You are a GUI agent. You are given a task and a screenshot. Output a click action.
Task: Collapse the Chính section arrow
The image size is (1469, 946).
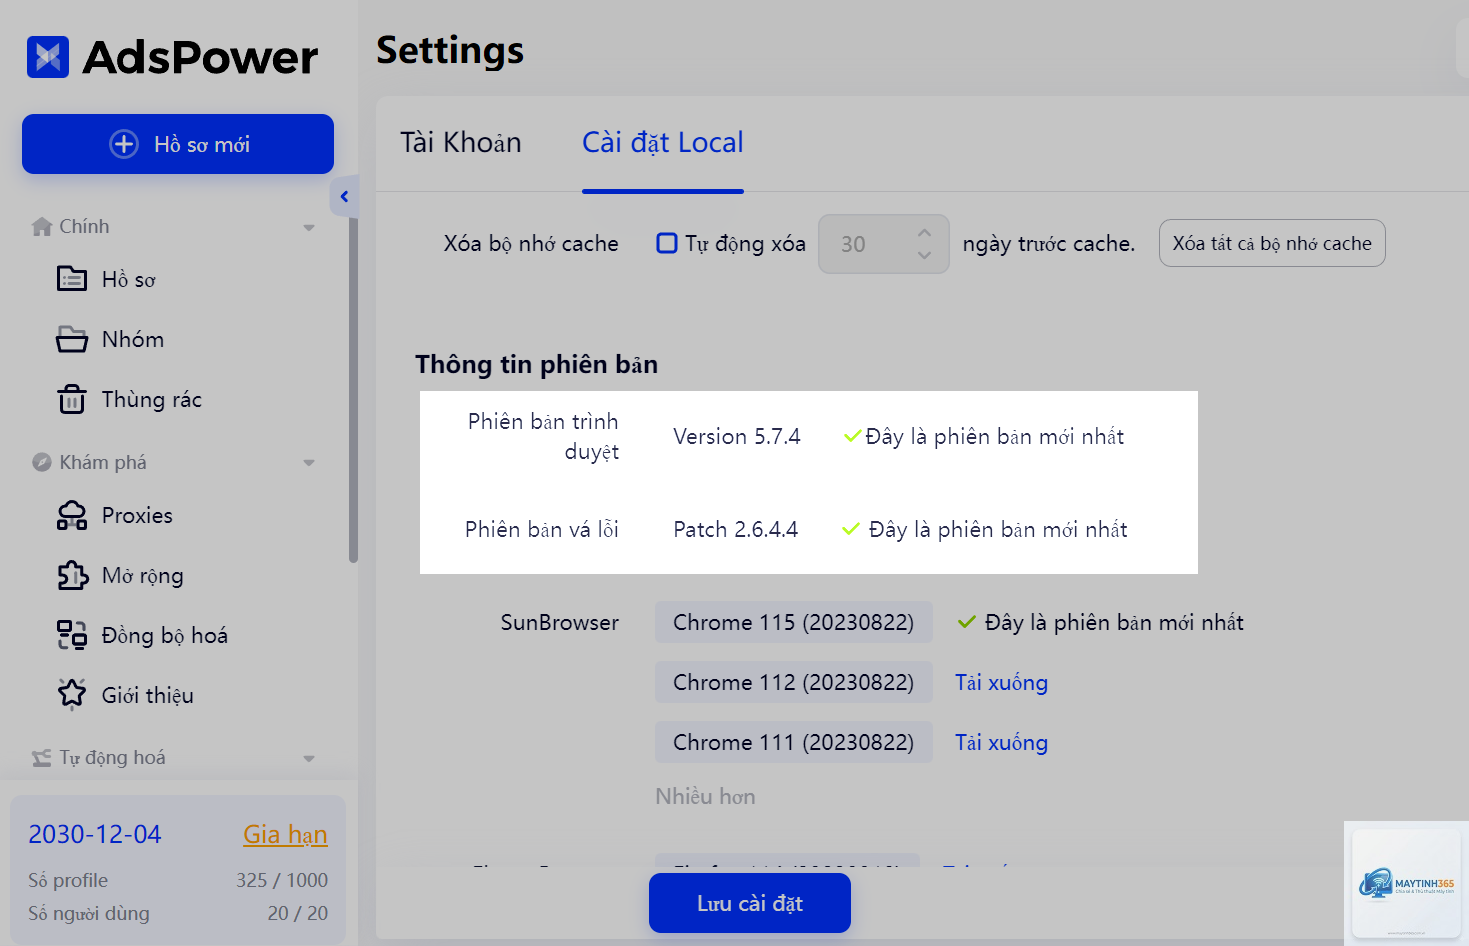[309, 228]
